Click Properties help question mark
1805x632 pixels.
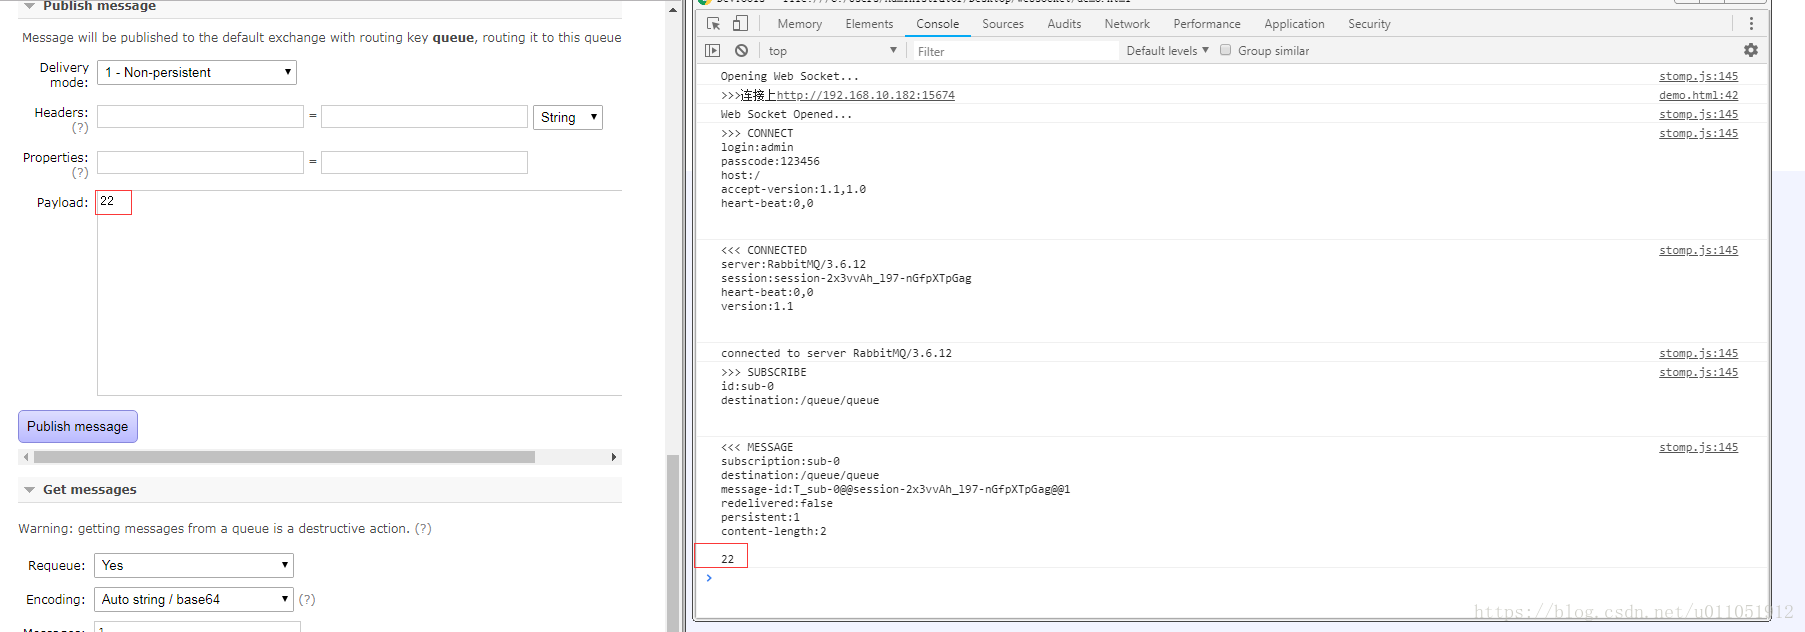pos(80,173)
